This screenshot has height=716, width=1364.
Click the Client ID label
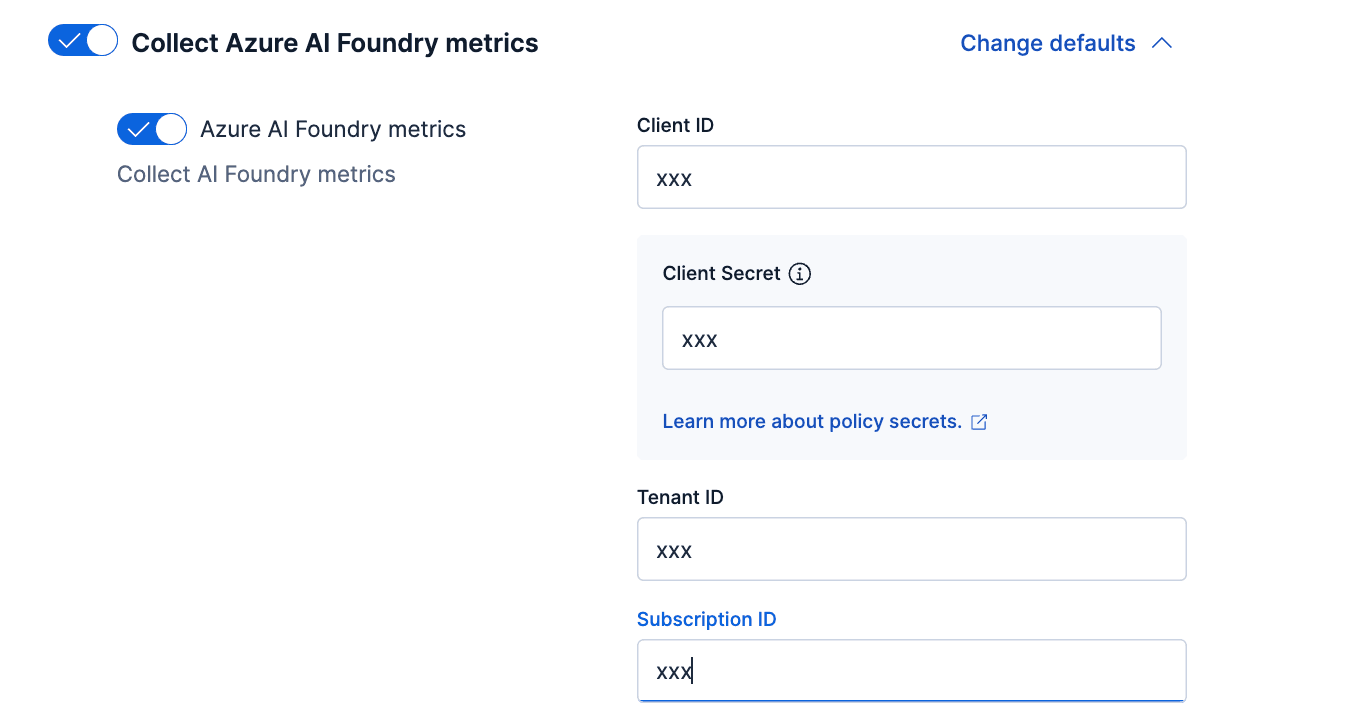point(675,125)
